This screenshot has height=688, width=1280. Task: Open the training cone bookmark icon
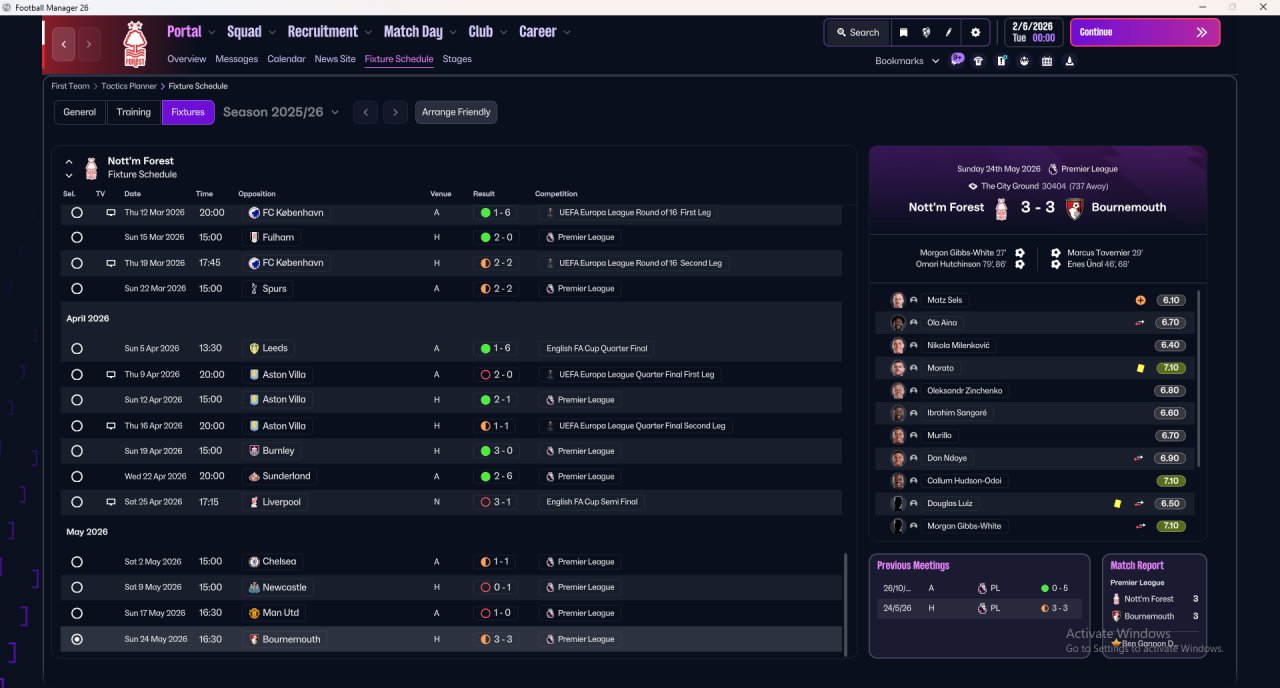(1070, 61)
